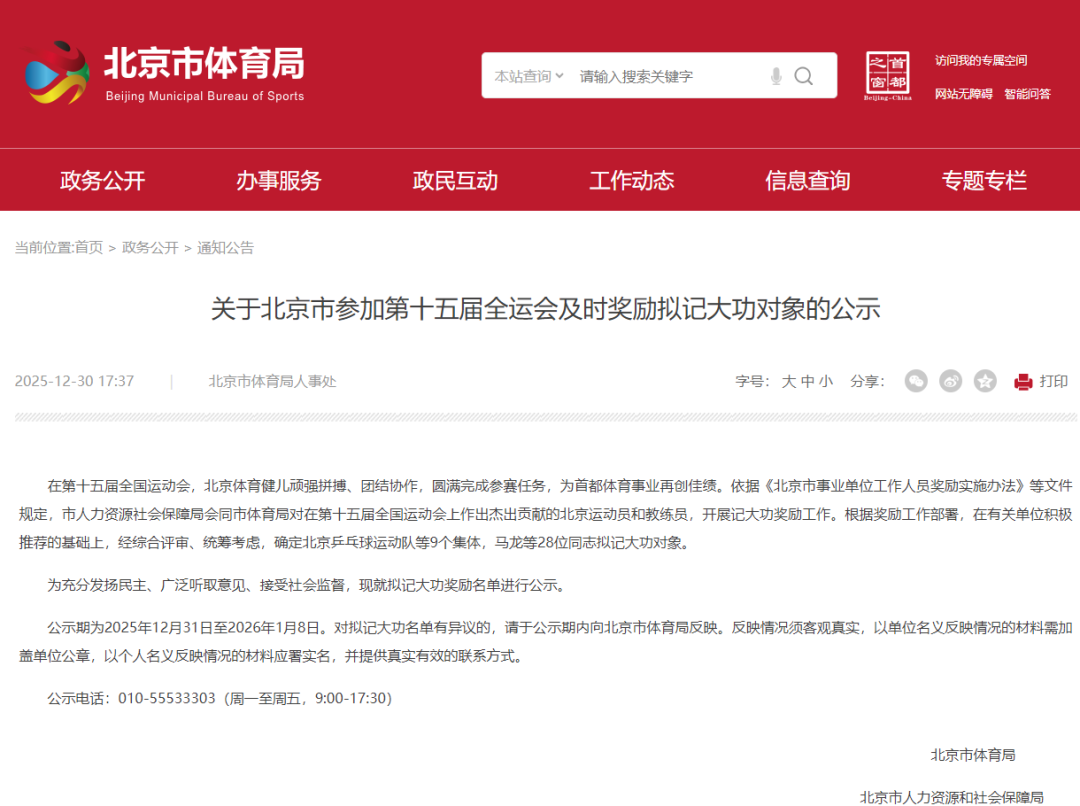The image size is (1080, 806).
Task: Set font size to 大
Action: point(789,382)
